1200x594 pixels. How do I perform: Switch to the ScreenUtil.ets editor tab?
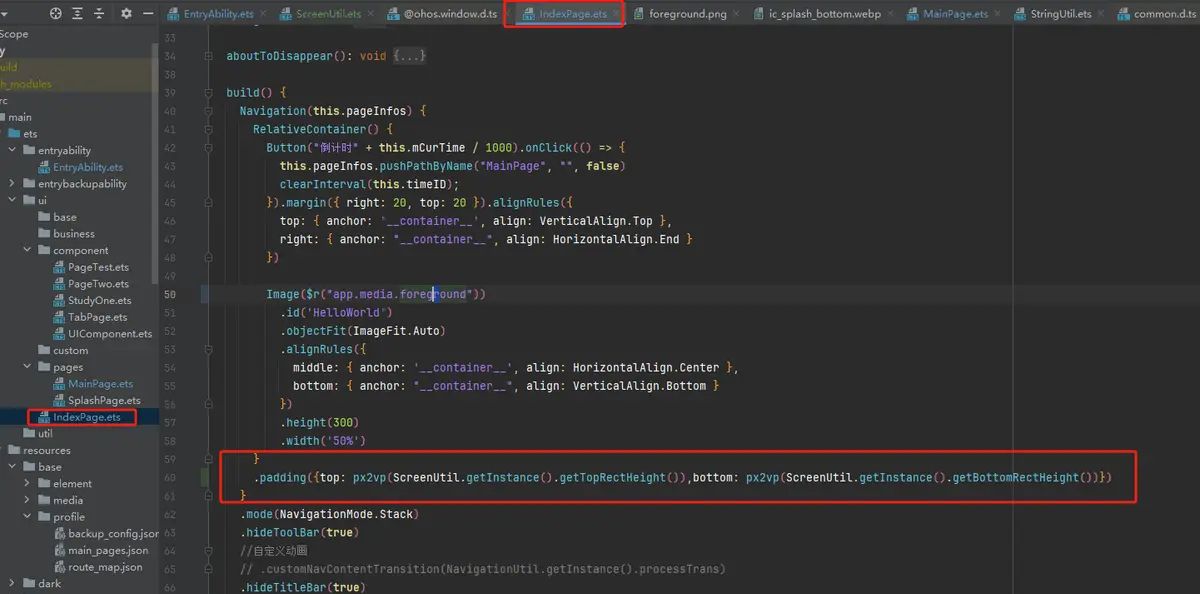328,14
